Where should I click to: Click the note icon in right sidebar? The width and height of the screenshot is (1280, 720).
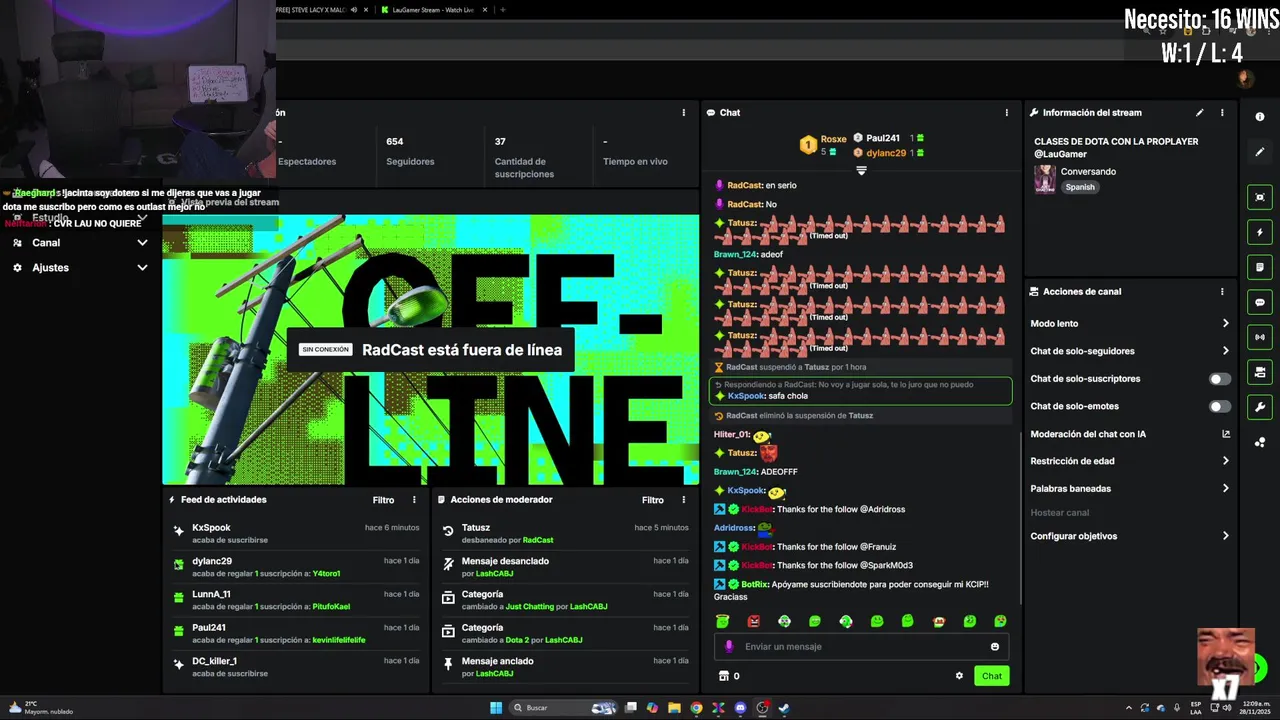point(1259,267)
